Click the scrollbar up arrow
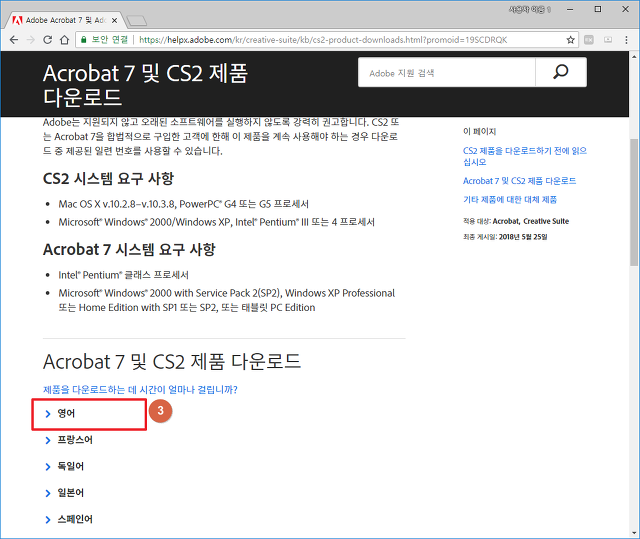The height and width of the screenshot is (539, 640). click(634, 56)
